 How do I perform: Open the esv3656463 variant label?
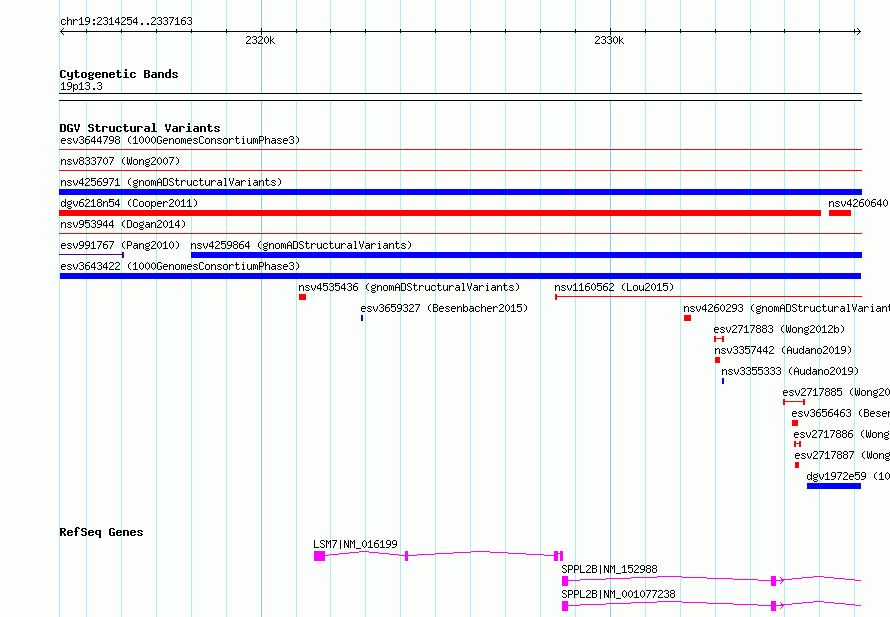pyautogui.click(x=841, y=413)
